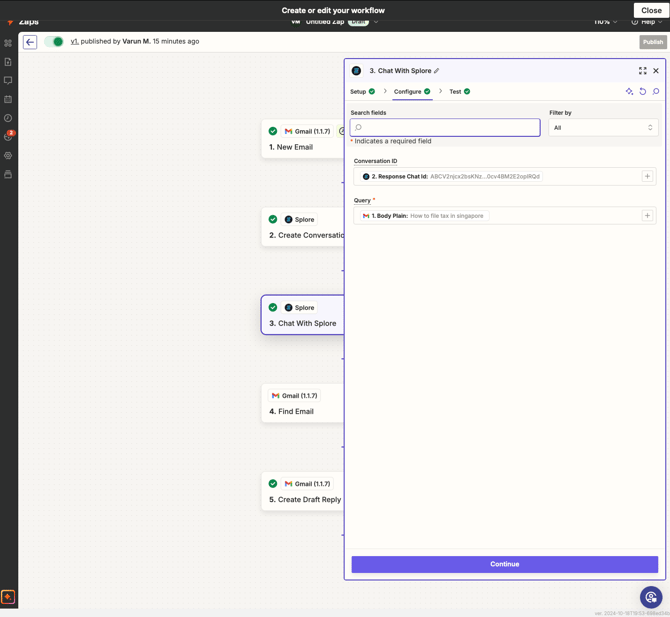Click the Gmail (1.1.7) badge on step 4
Image resolution: width=670 pixels, height=617 pixels.
(294, 396)
